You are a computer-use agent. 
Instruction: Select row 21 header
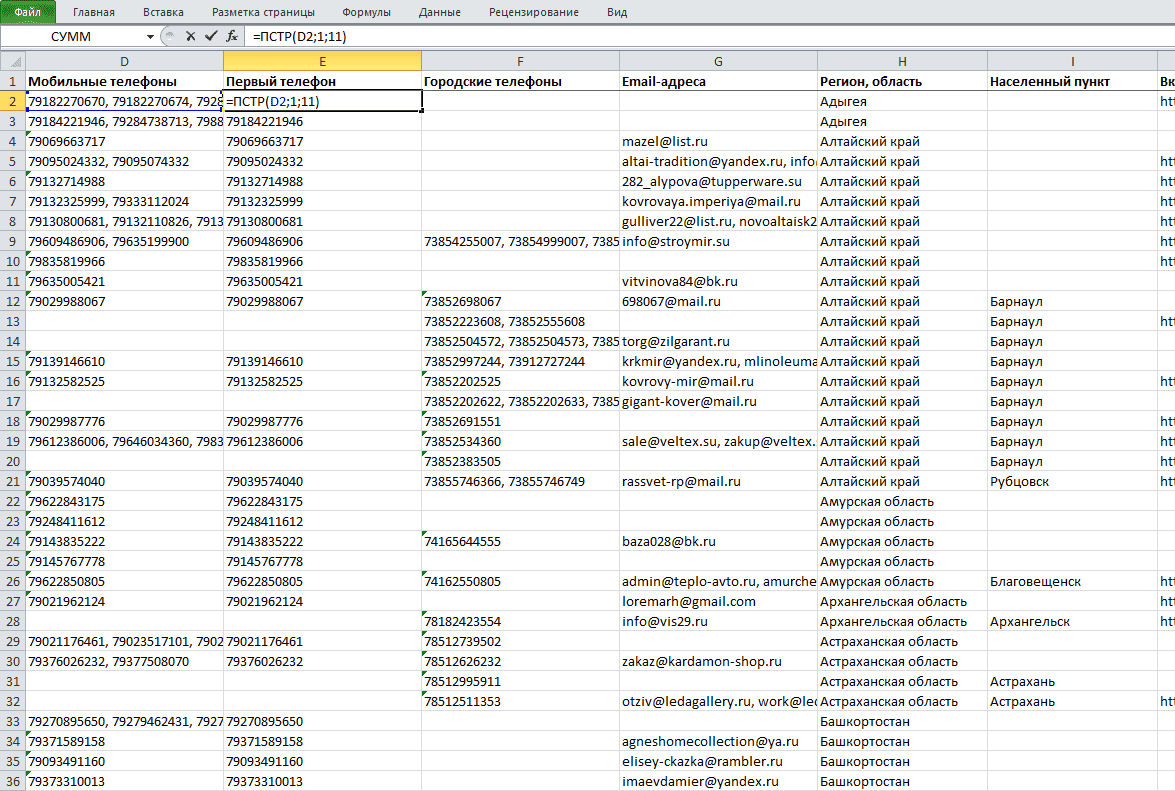tap(13, 481)
